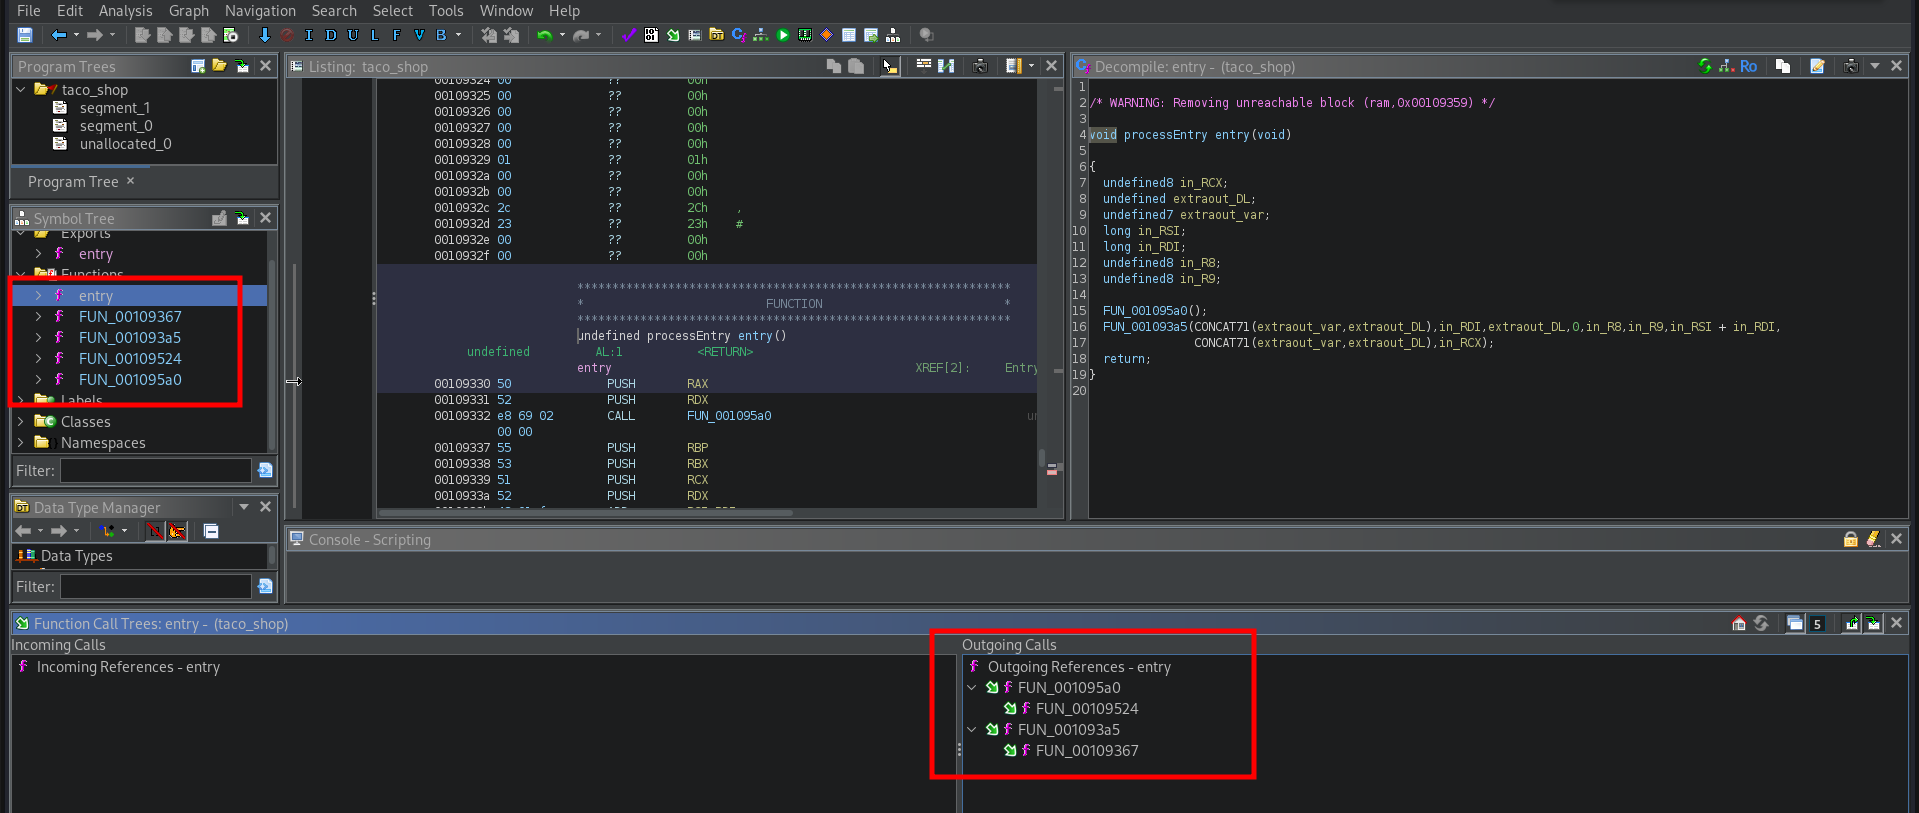Open the Tools menu

446,10
